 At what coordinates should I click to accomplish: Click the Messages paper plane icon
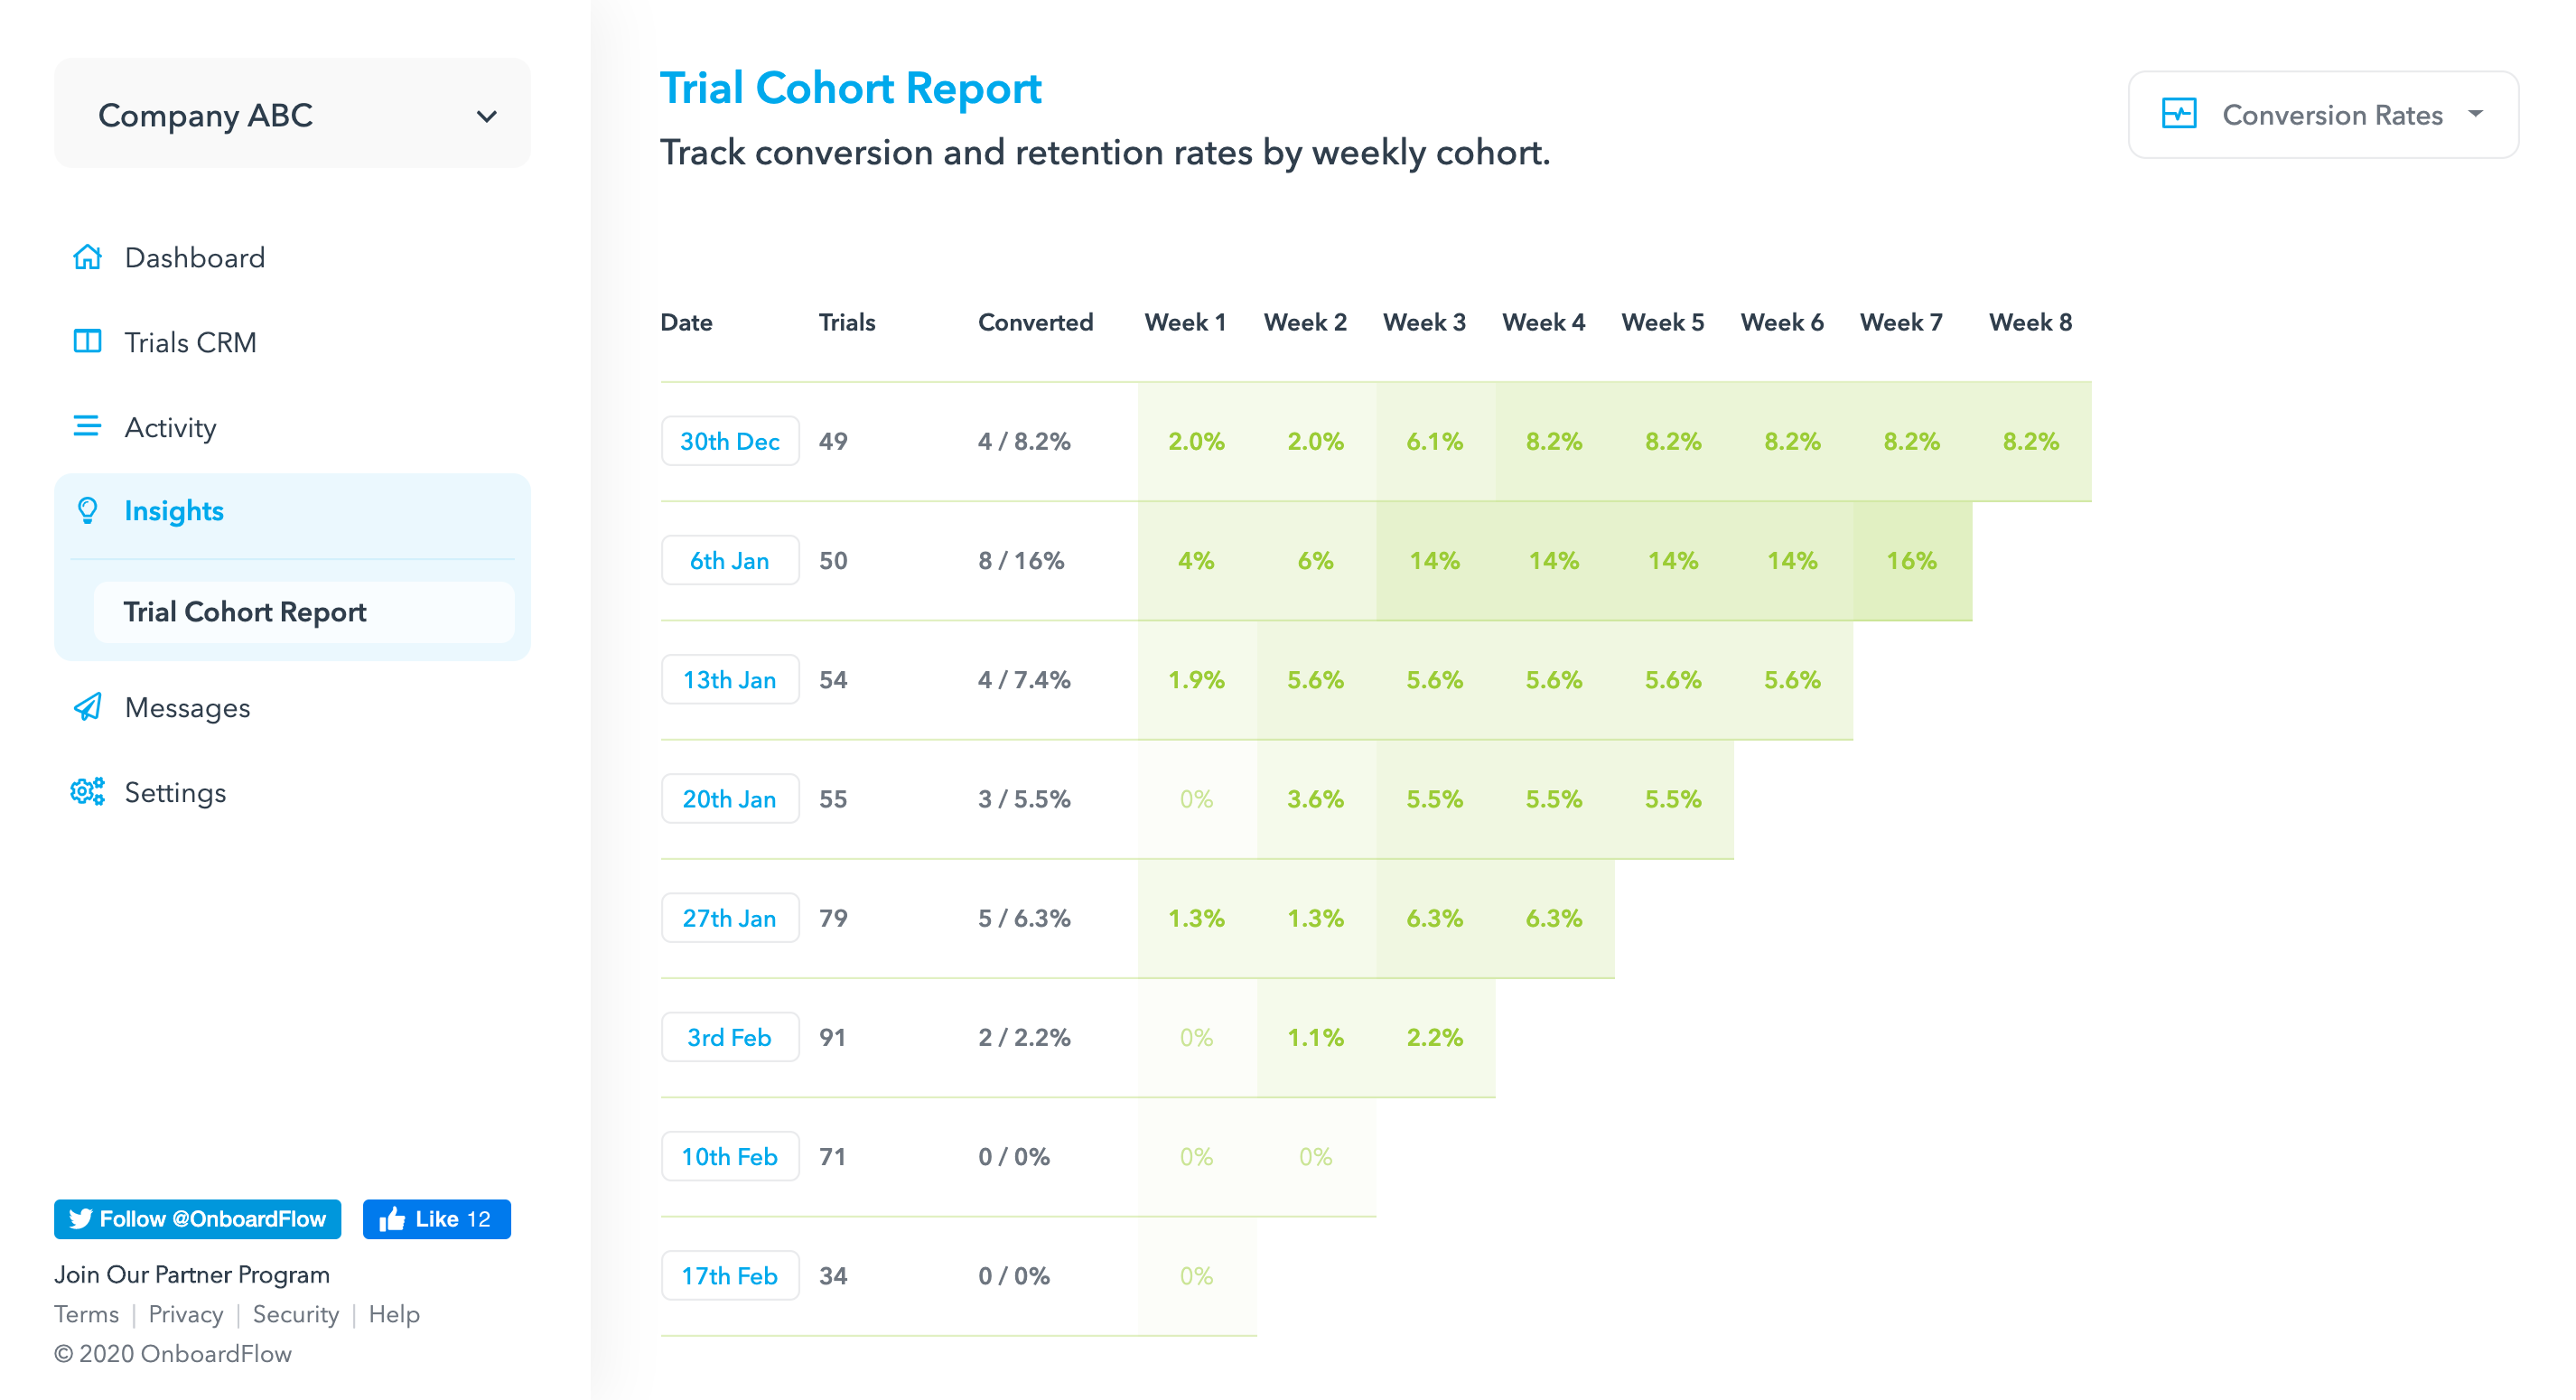pyautogui.click(x=88, y=707)
